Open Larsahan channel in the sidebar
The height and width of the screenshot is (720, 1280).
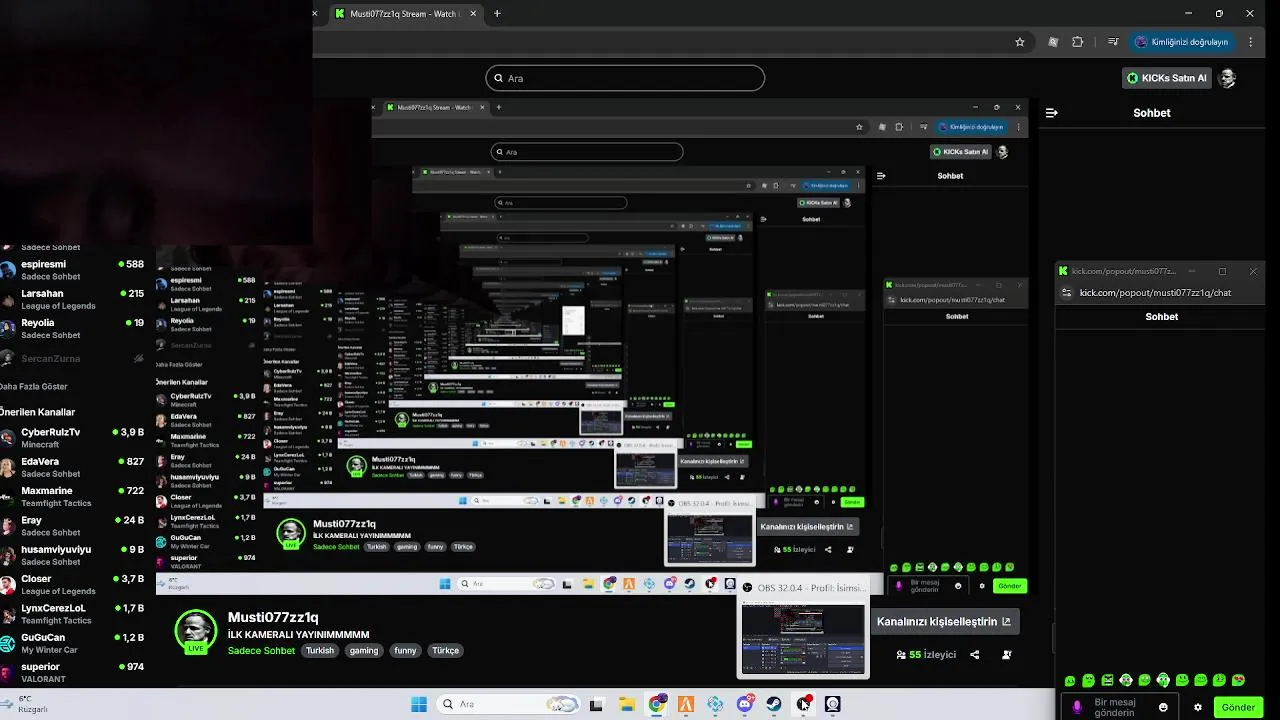[72, 299]
